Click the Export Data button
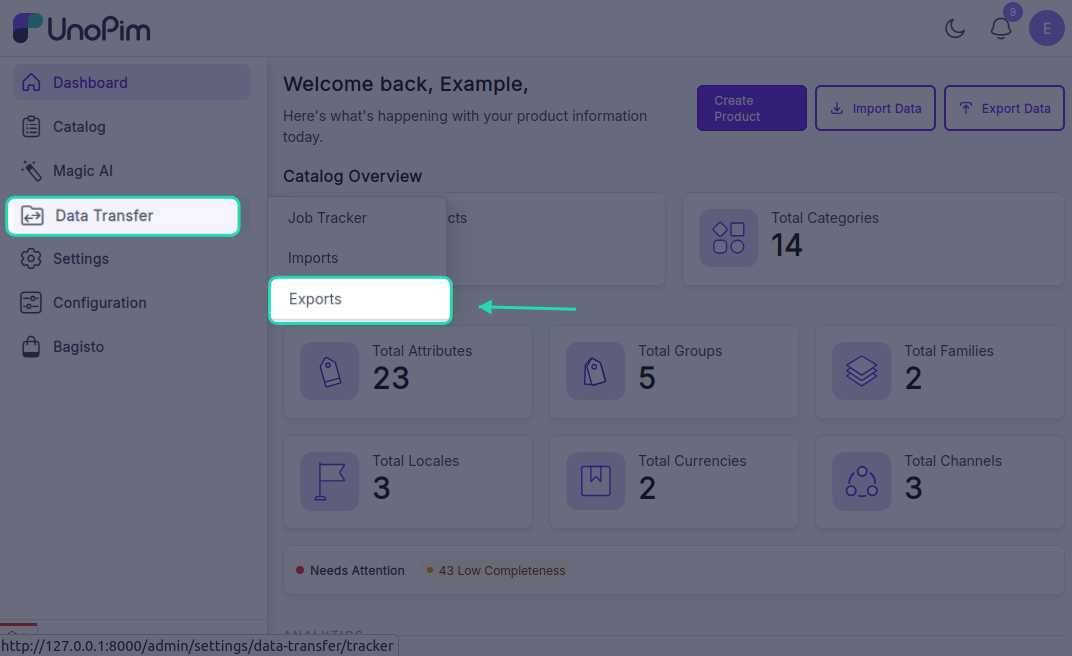 coord(1004,108)
